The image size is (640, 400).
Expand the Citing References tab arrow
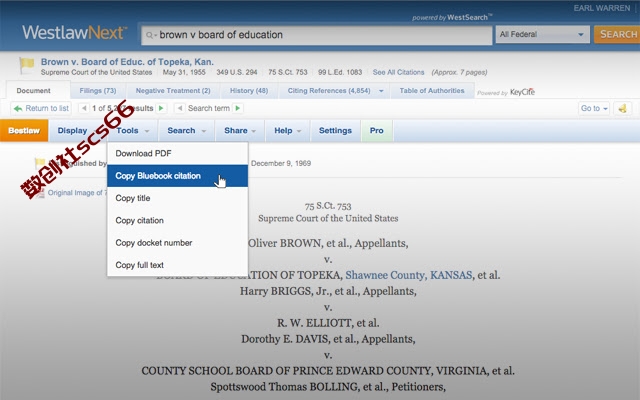[381, 91]
